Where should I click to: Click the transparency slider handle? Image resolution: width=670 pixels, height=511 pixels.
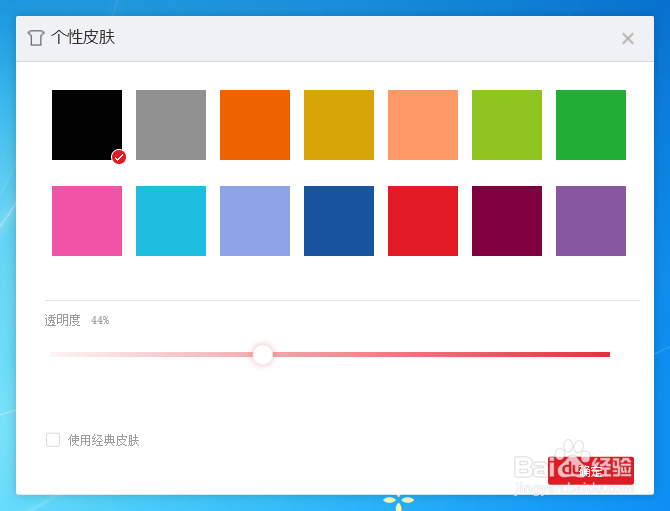(x=263, y=354)
